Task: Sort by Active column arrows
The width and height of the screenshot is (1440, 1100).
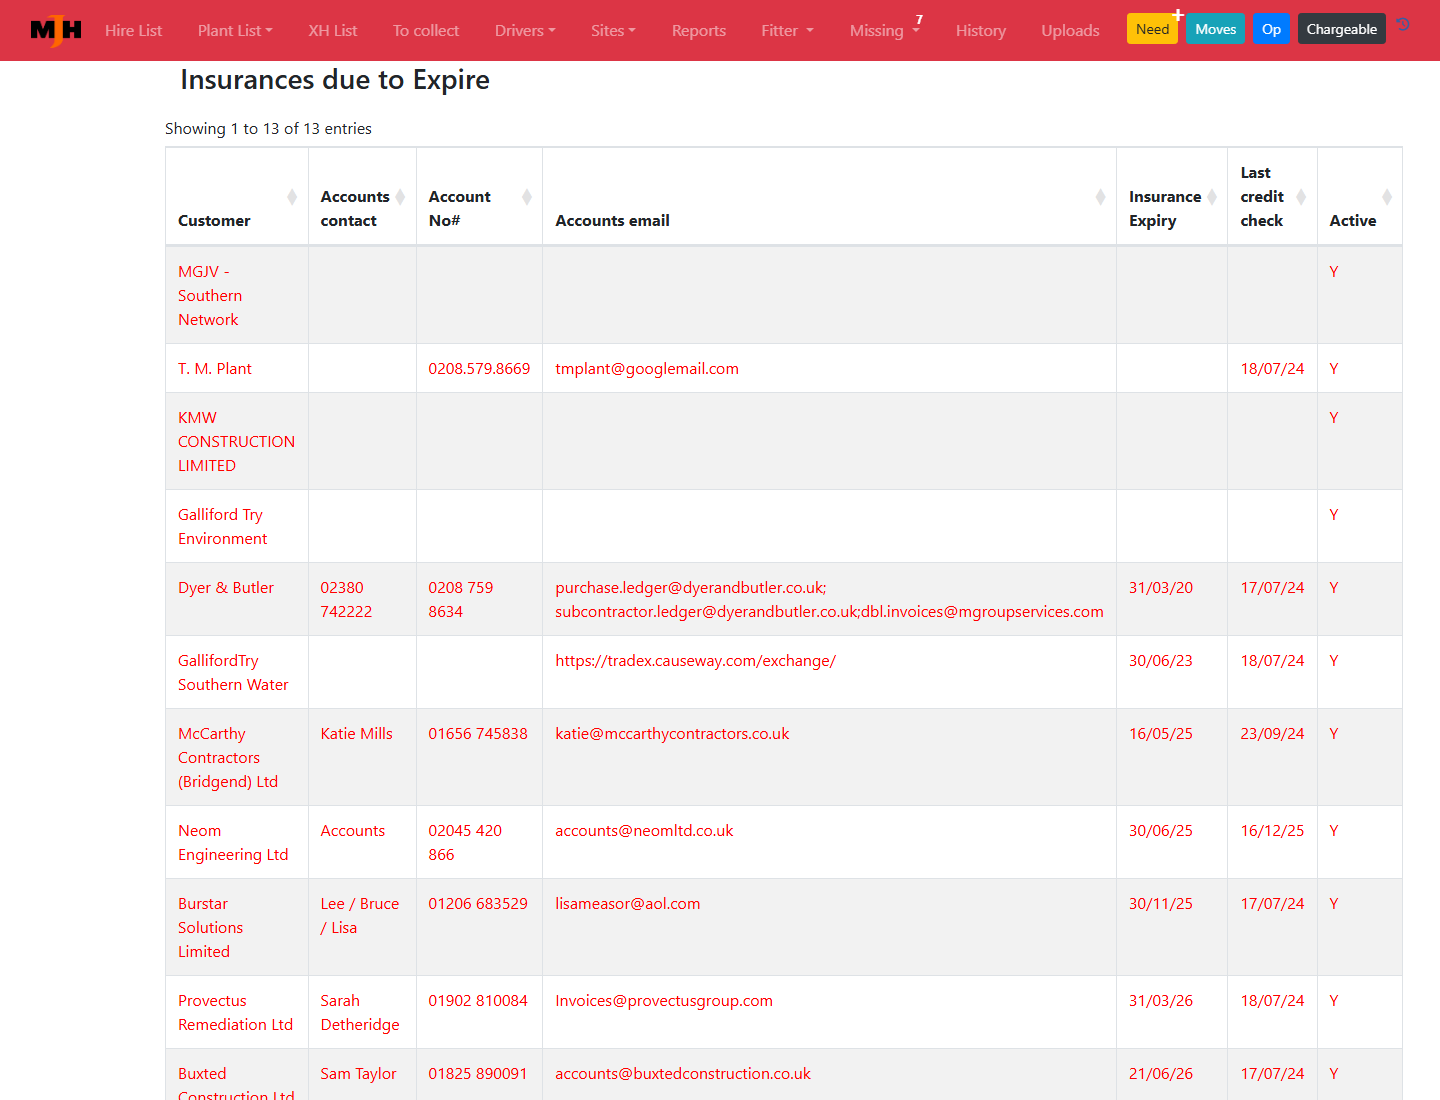Action: [x=1387, y=197]
